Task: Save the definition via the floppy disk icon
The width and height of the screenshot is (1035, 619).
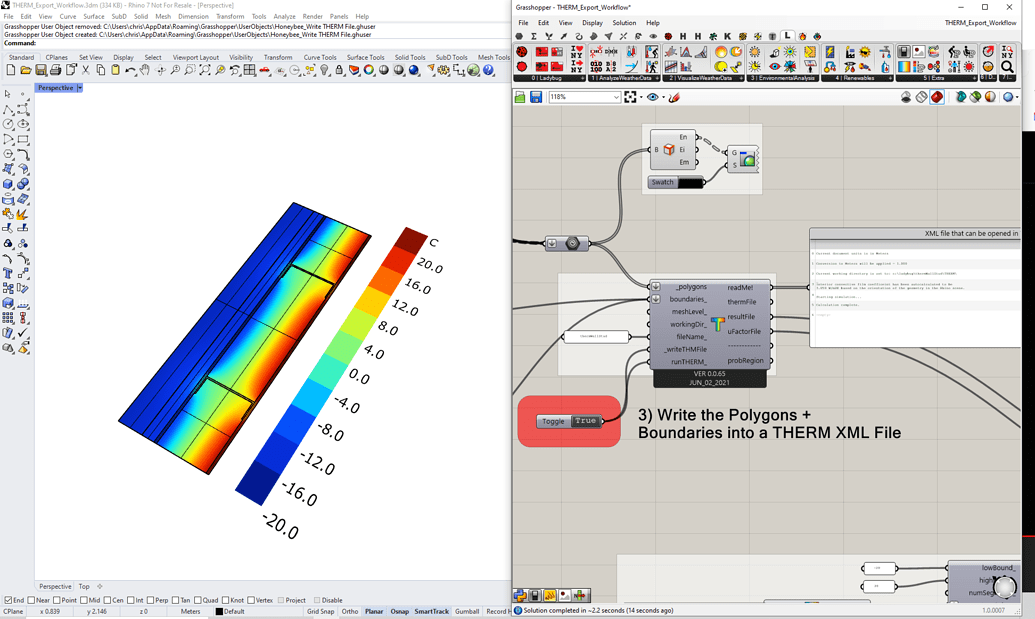Action: pos(537,97)
